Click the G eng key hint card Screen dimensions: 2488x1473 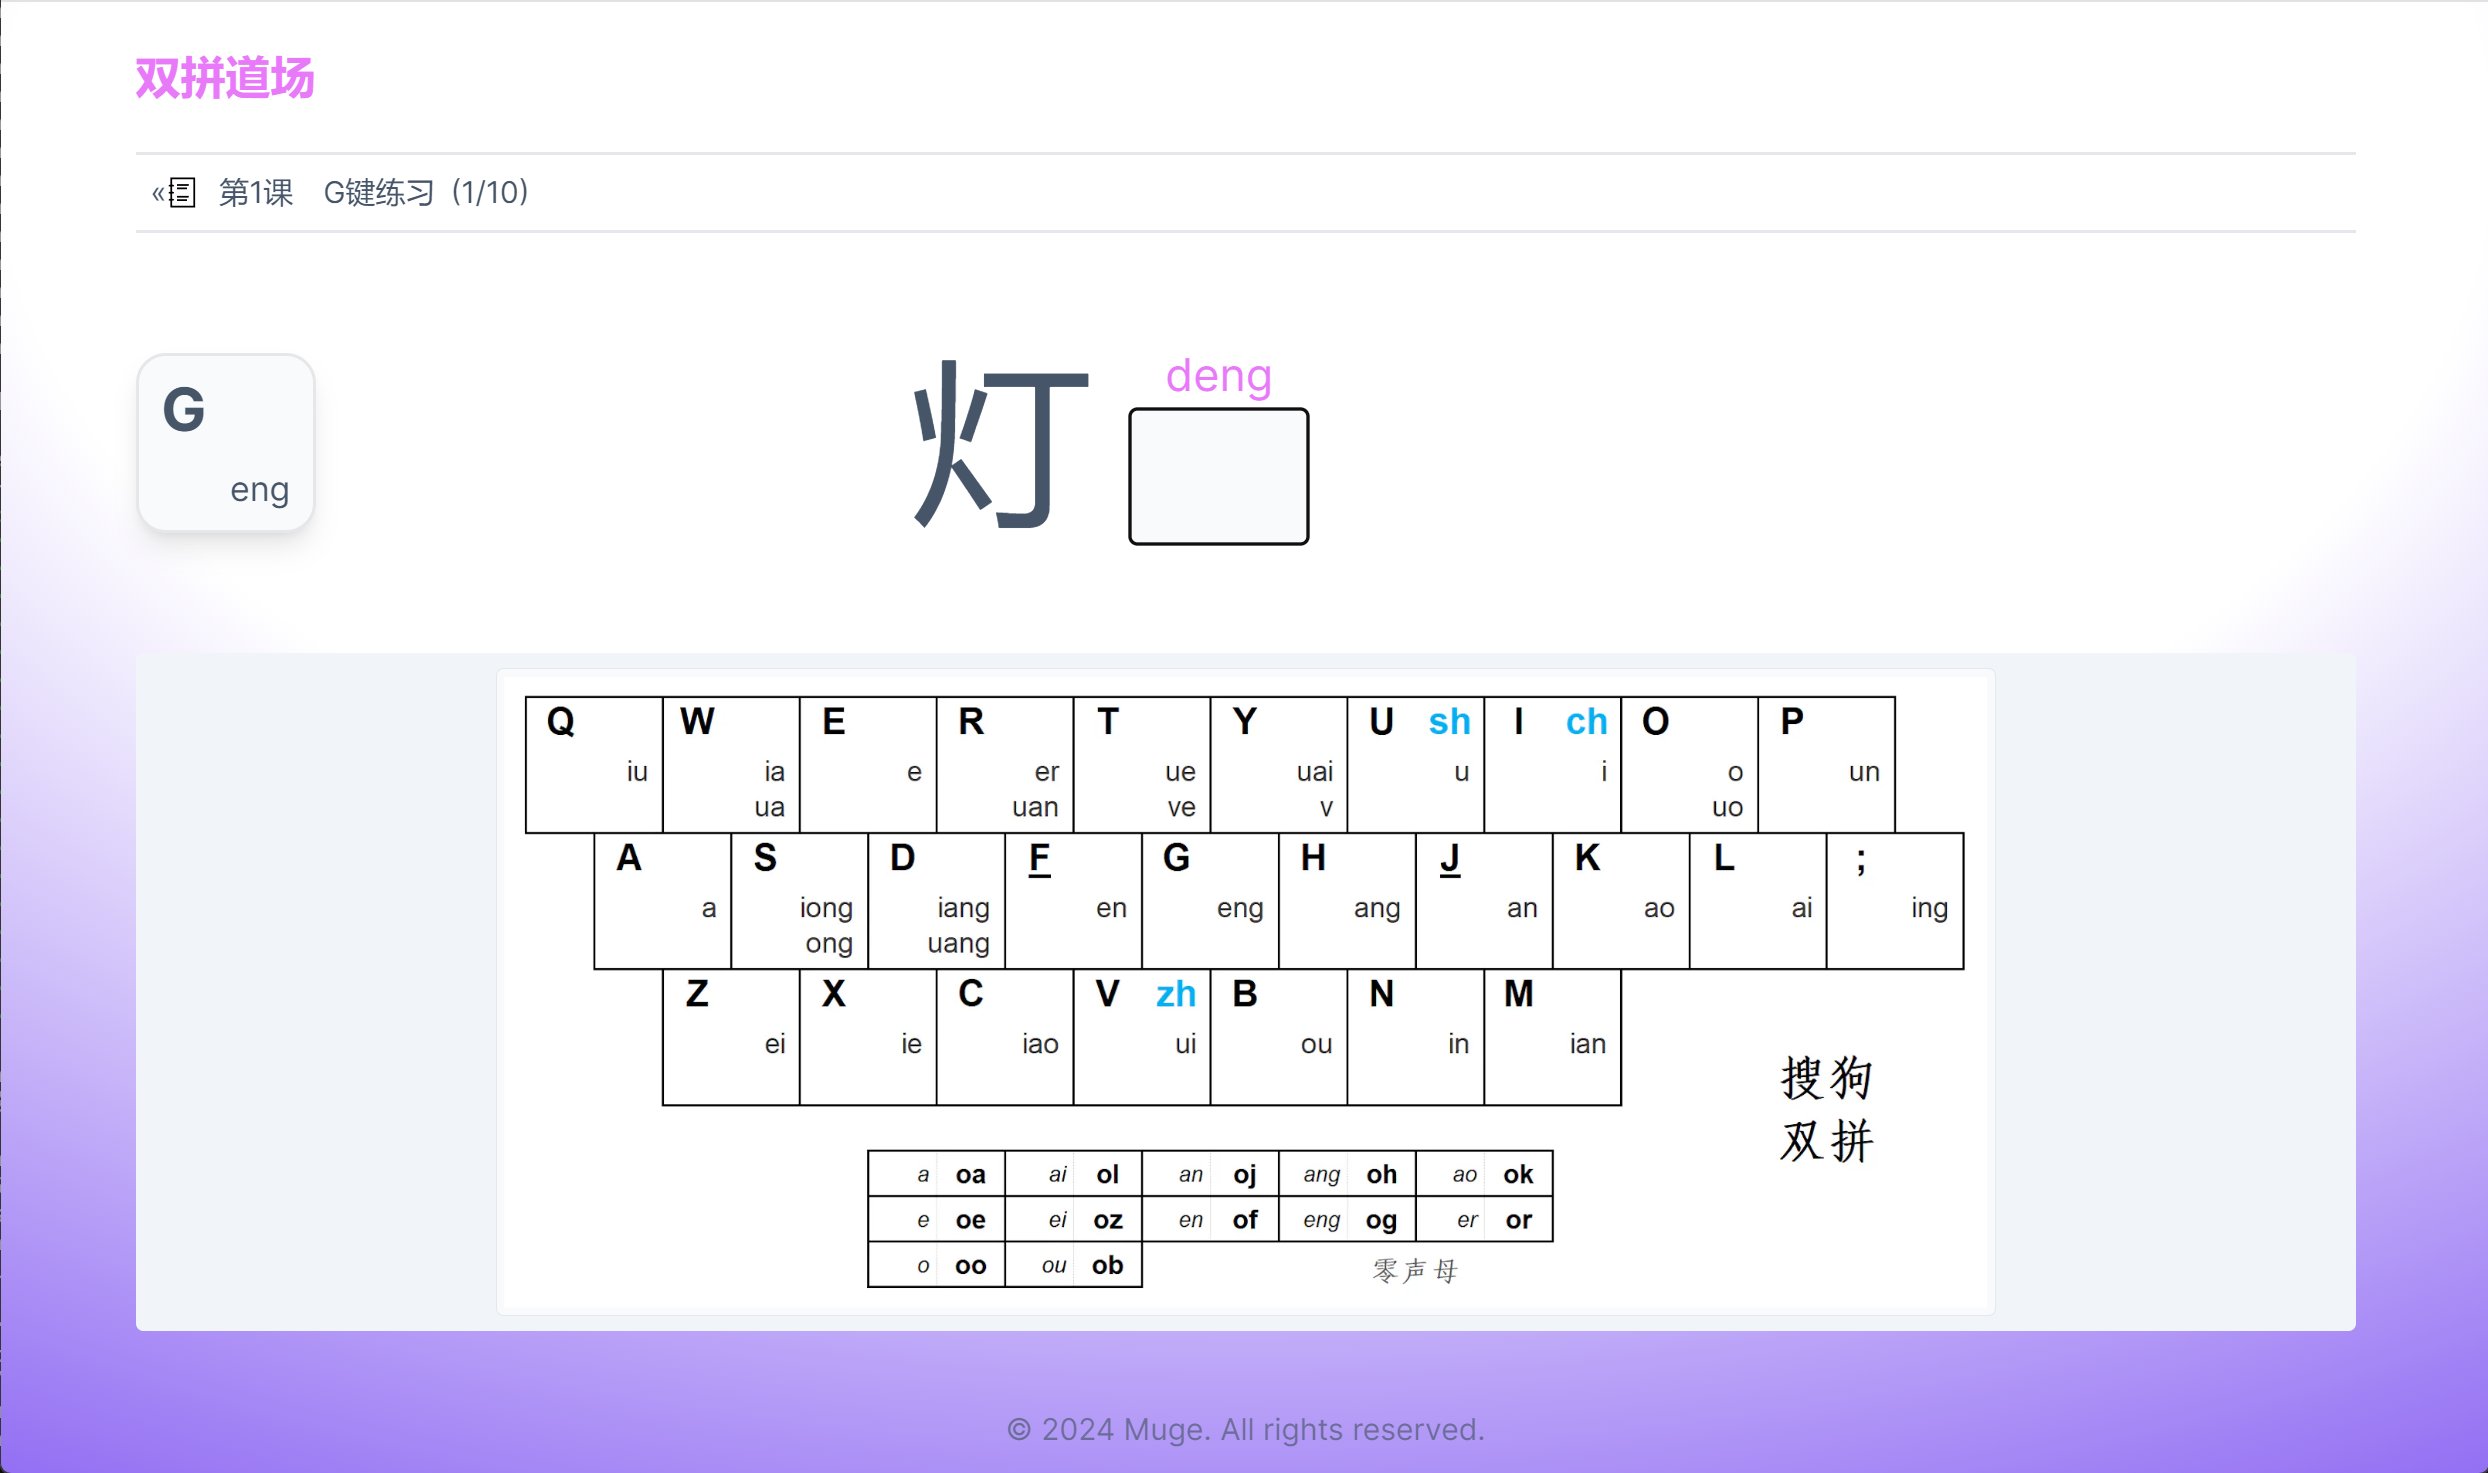click(226, 443)
